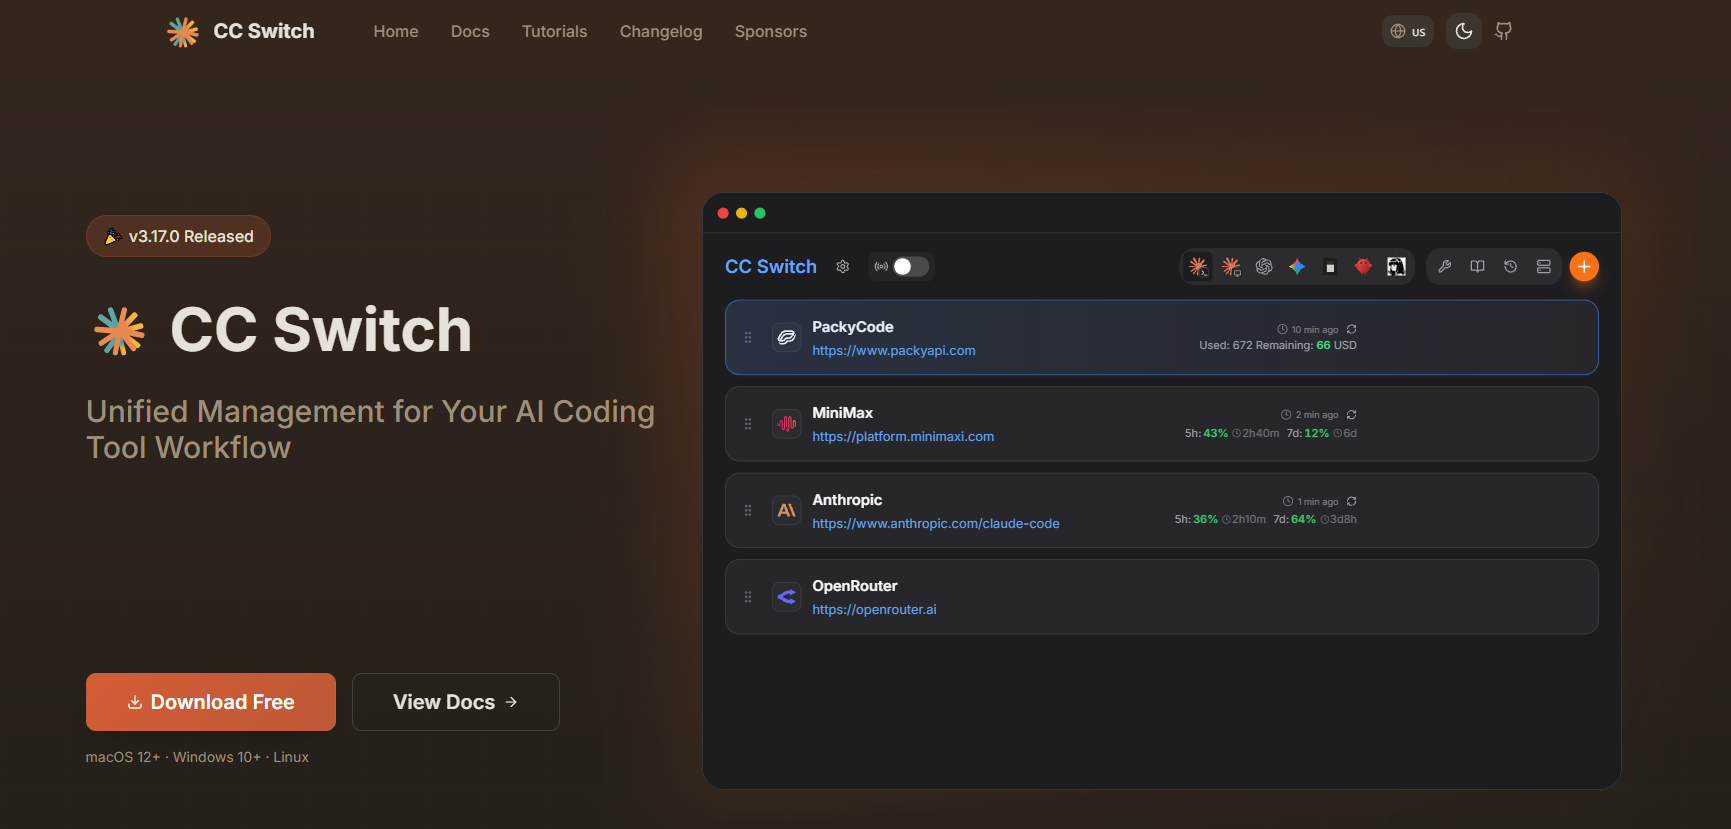Click the View Docs button
The height and width of the screenshot is (829, 1731).
coord(456,702)
